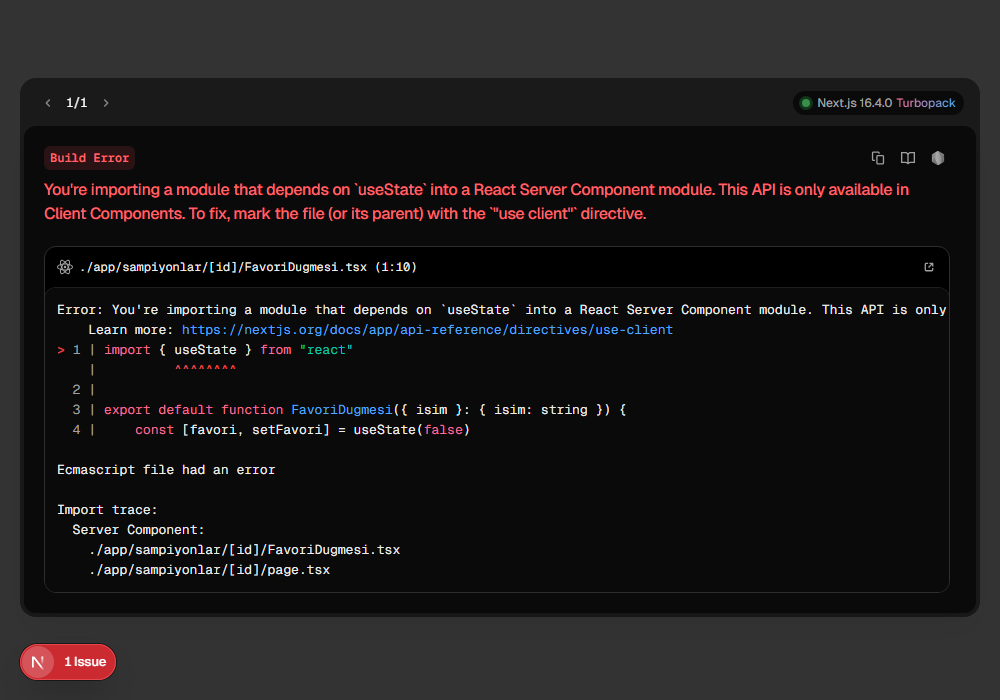The image size is (1000, 700).
Task: Click 'Server Component:' trace line
Action: tap(138, 530)
